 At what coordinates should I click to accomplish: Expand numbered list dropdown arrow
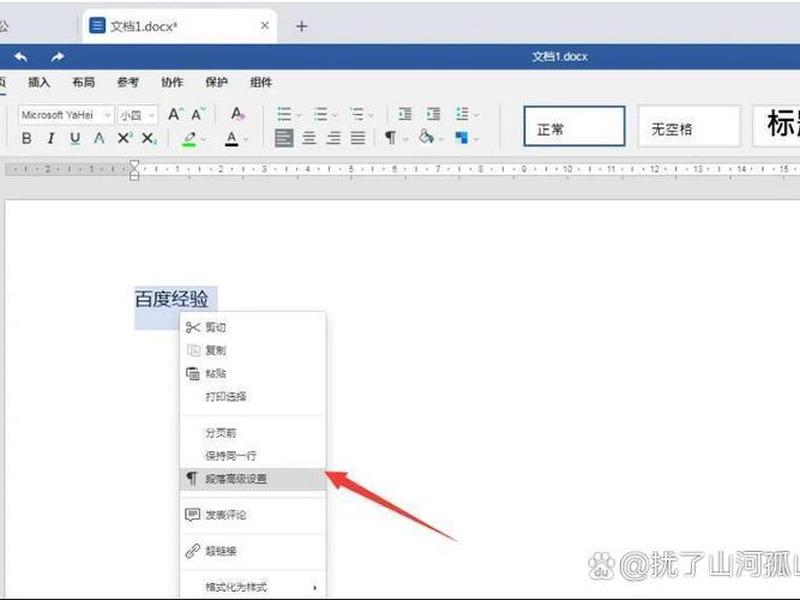click(335, 116)
